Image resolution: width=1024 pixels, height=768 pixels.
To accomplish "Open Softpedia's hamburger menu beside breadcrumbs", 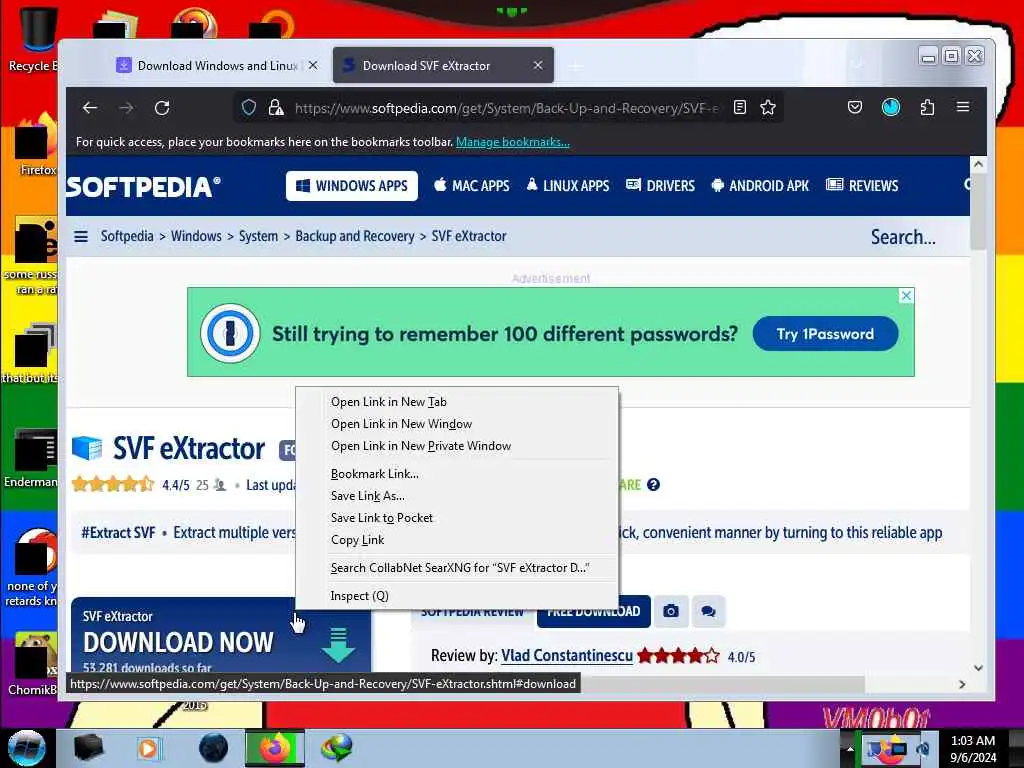I will [81, 236].
